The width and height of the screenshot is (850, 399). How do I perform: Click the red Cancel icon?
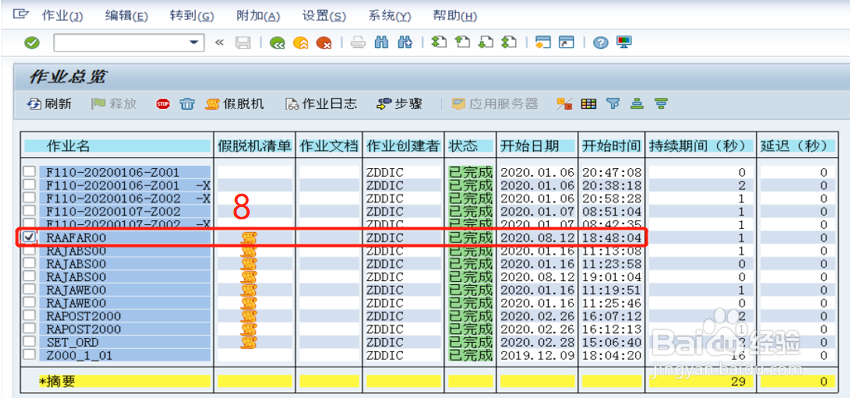point(324,43)
